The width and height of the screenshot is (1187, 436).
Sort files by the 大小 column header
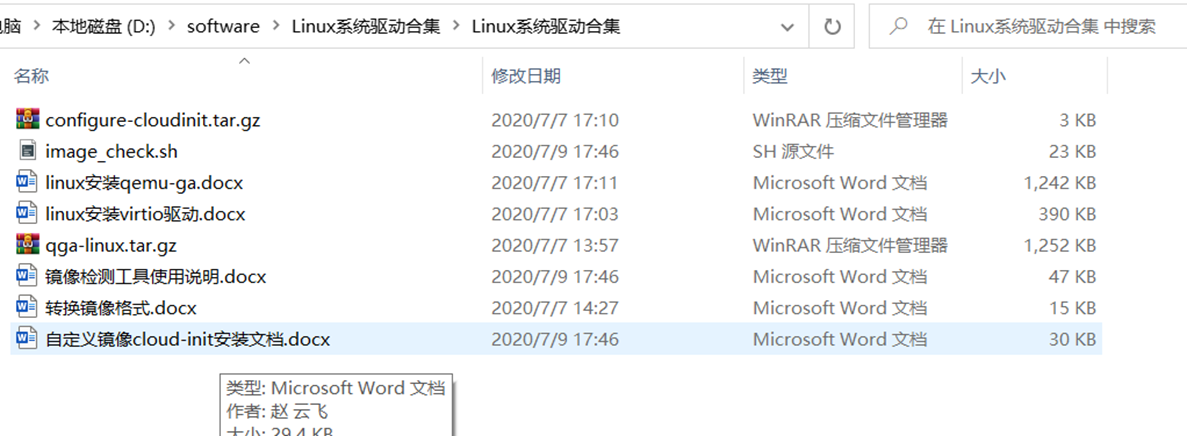point(989,76)
